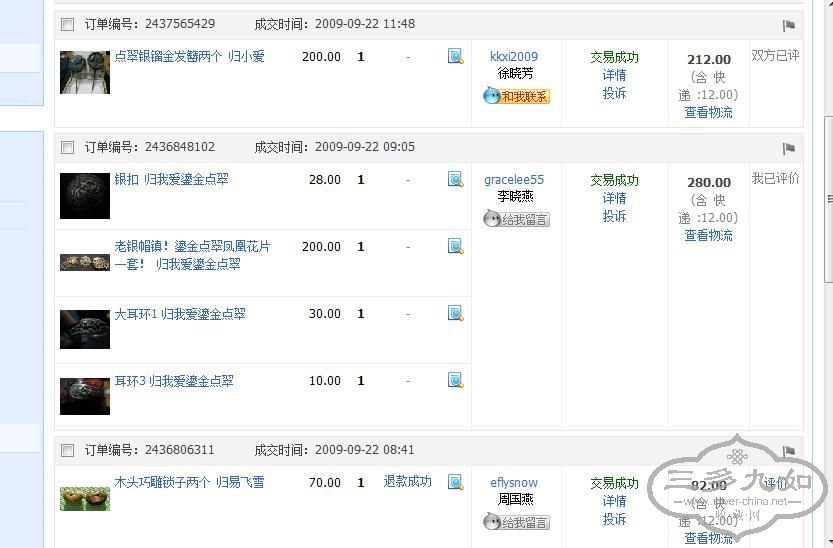Image resolution: width=833 pixels, height=548 pixels.
Task: Click the thumbnail of 老银帽镇 item
Action: [x=84, y=262]
